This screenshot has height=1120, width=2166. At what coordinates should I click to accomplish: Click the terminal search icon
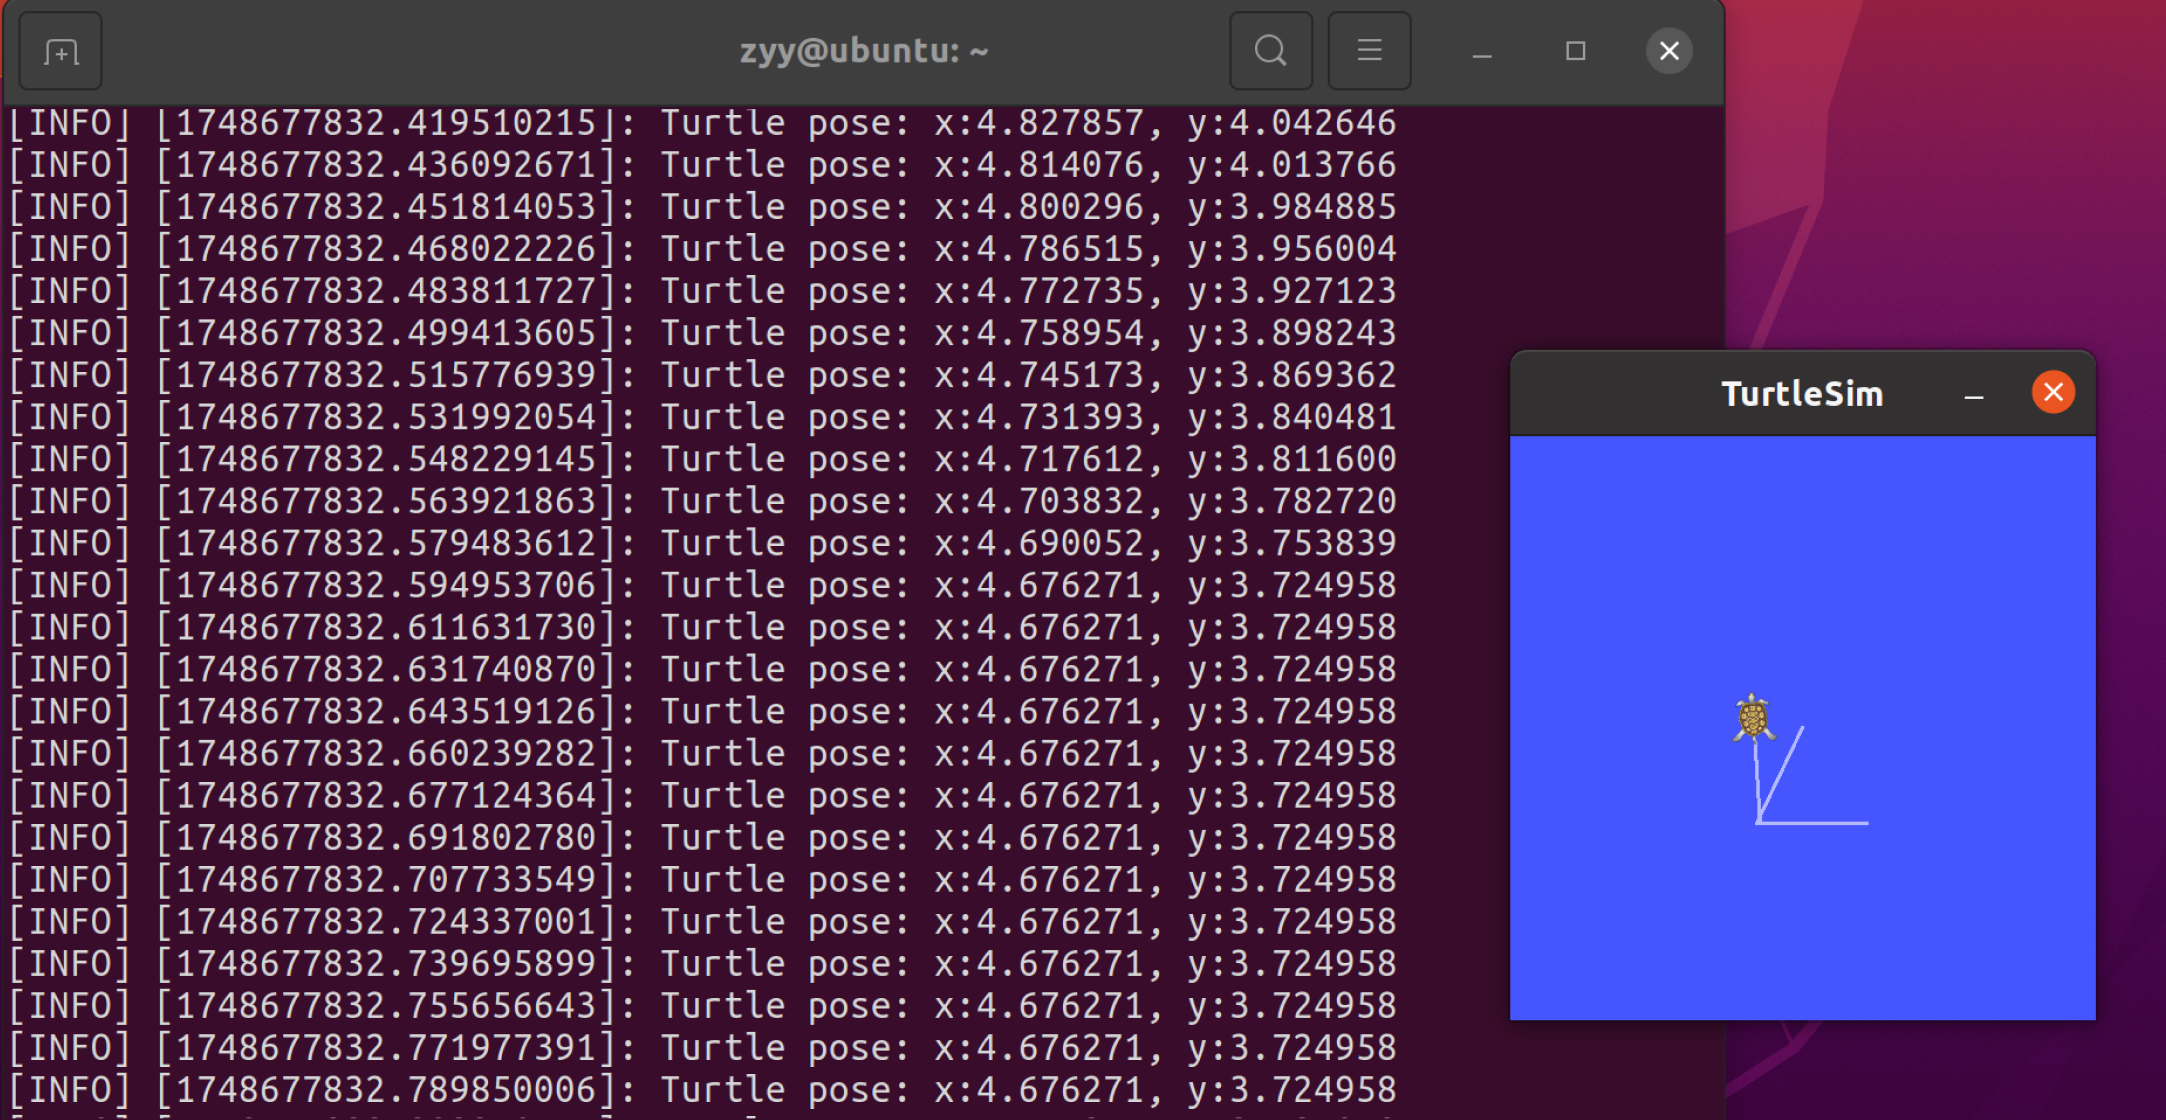click(1270, 51)
